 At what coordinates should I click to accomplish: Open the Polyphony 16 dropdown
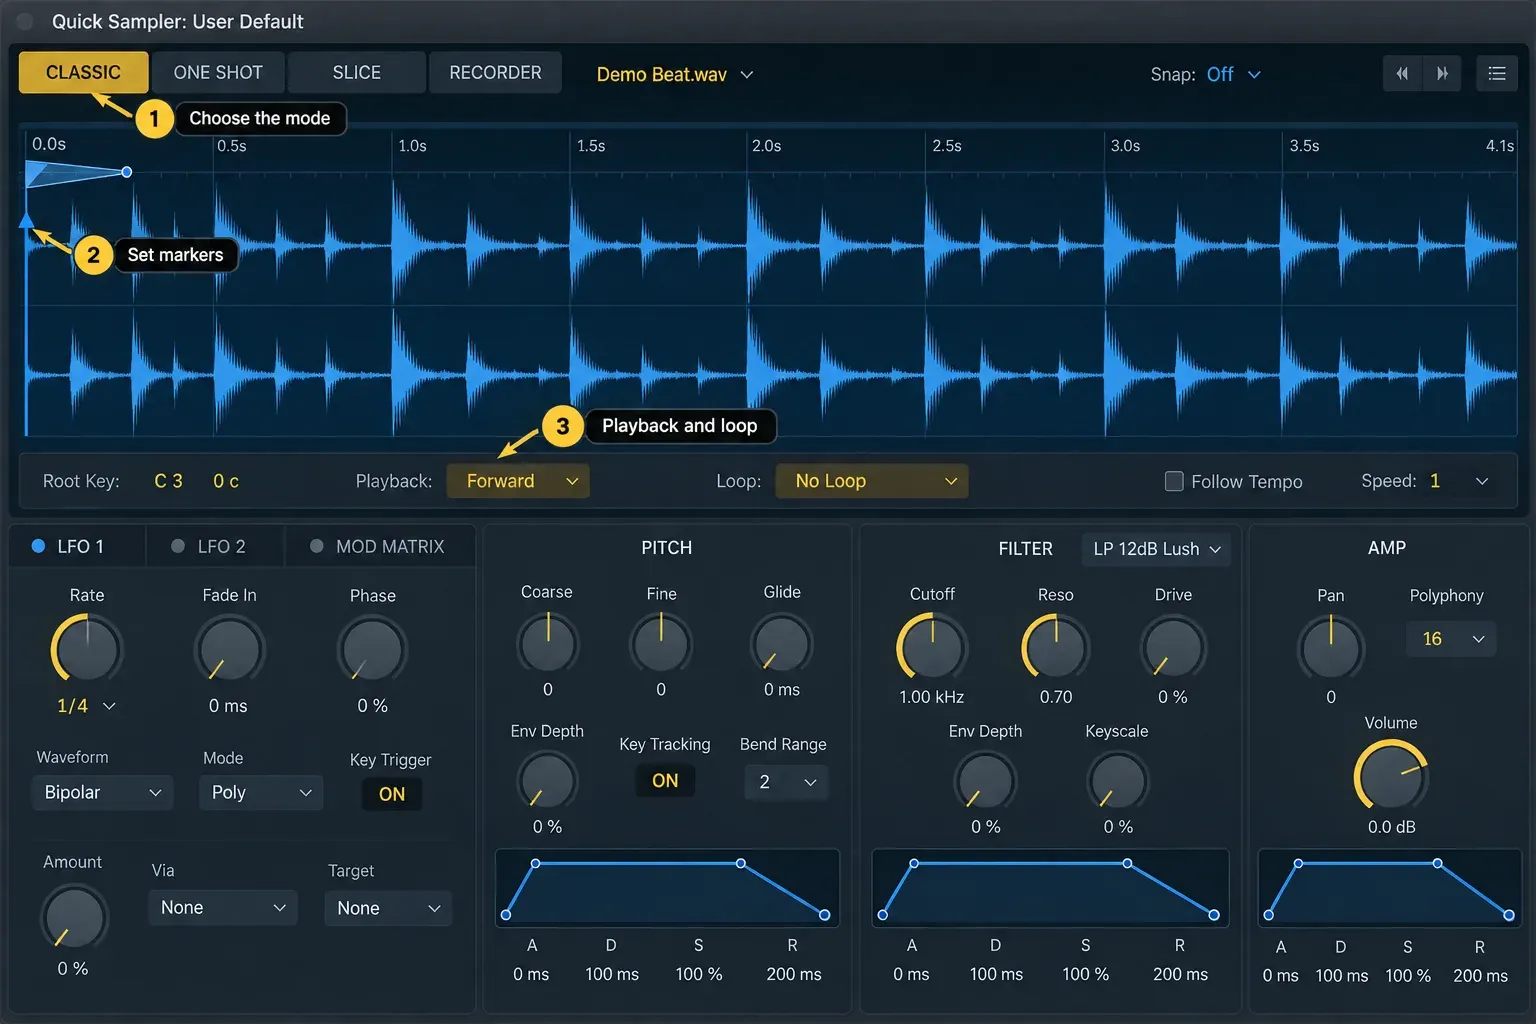[x=1451, y=639]
